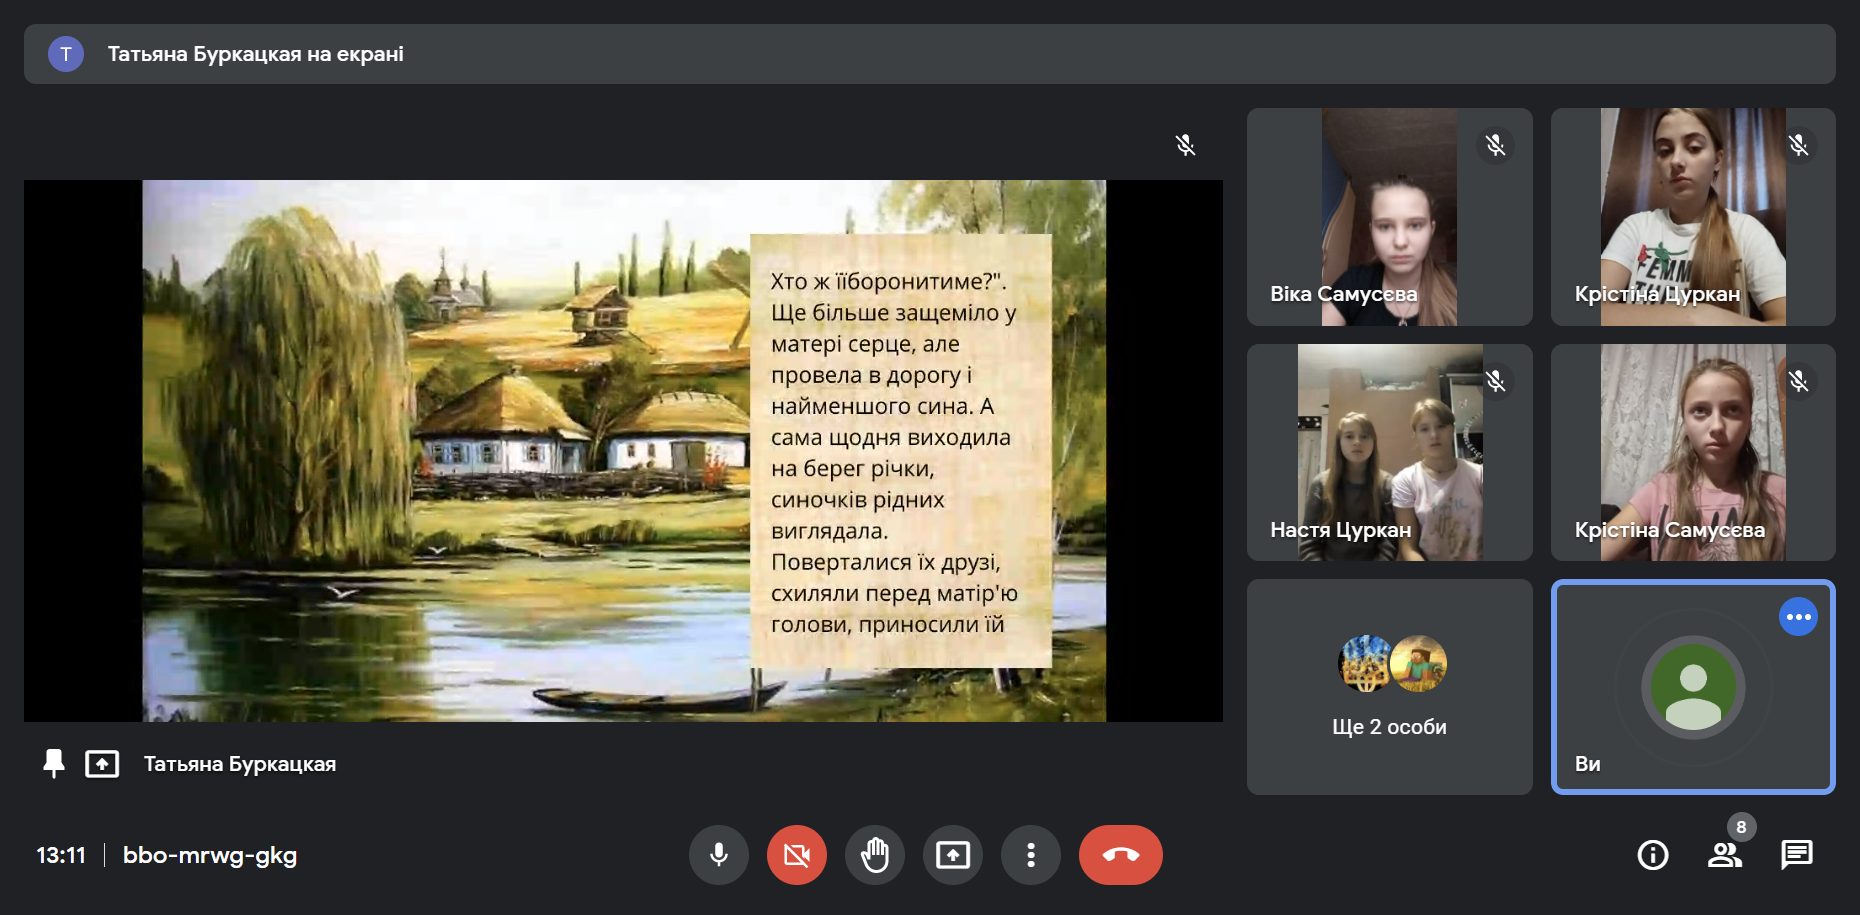Screen dimensions: 1860x915
Task: Click meeting code bbo-mrwg-gkg
Action: (210, 855)
